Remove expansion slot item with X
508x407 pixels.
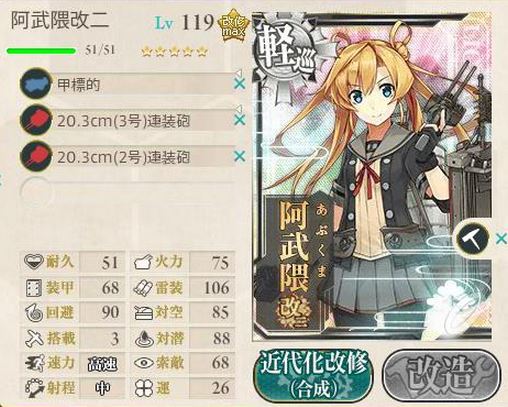coord(501,239)
